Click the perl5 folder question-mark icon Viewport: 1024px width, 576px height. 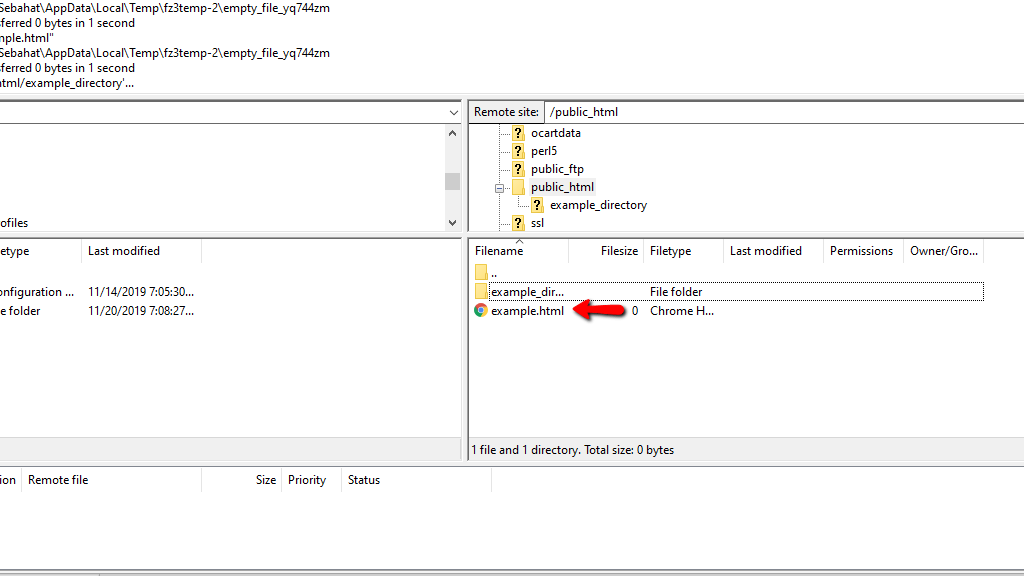click(x=518, y=151)
